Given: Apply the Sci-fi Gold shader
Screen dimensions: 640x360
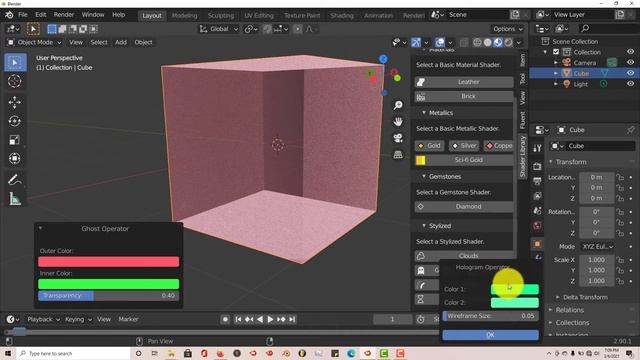Looking at the screenshot, I should coord(464,160).
